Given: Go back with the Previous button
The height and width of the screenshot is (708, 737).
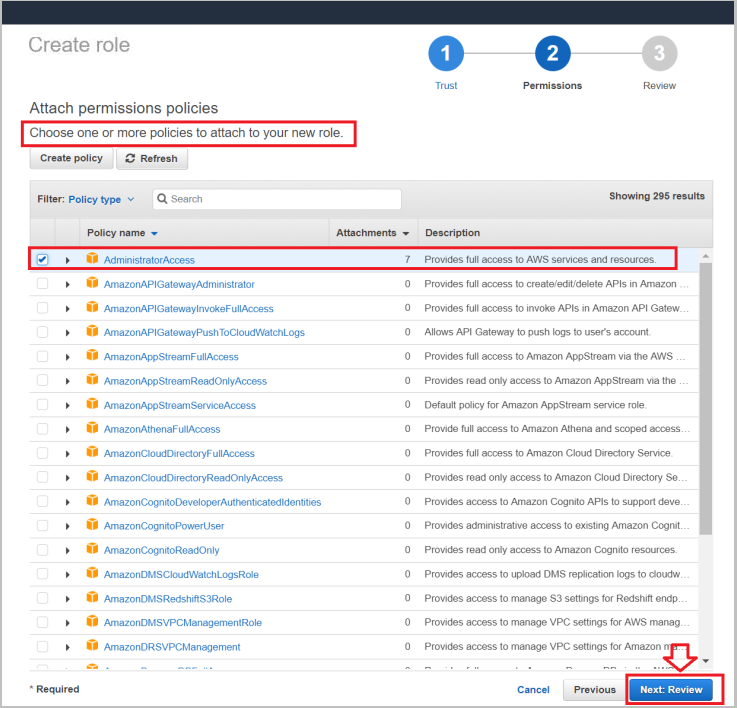Looking at the screenshot, I should (x=595, y=690).
